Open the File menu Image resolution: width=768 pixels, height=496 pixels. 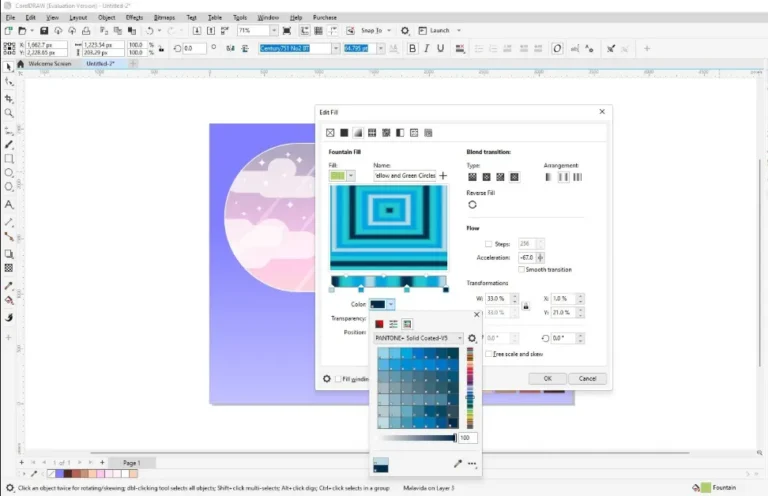click(10, 17)
